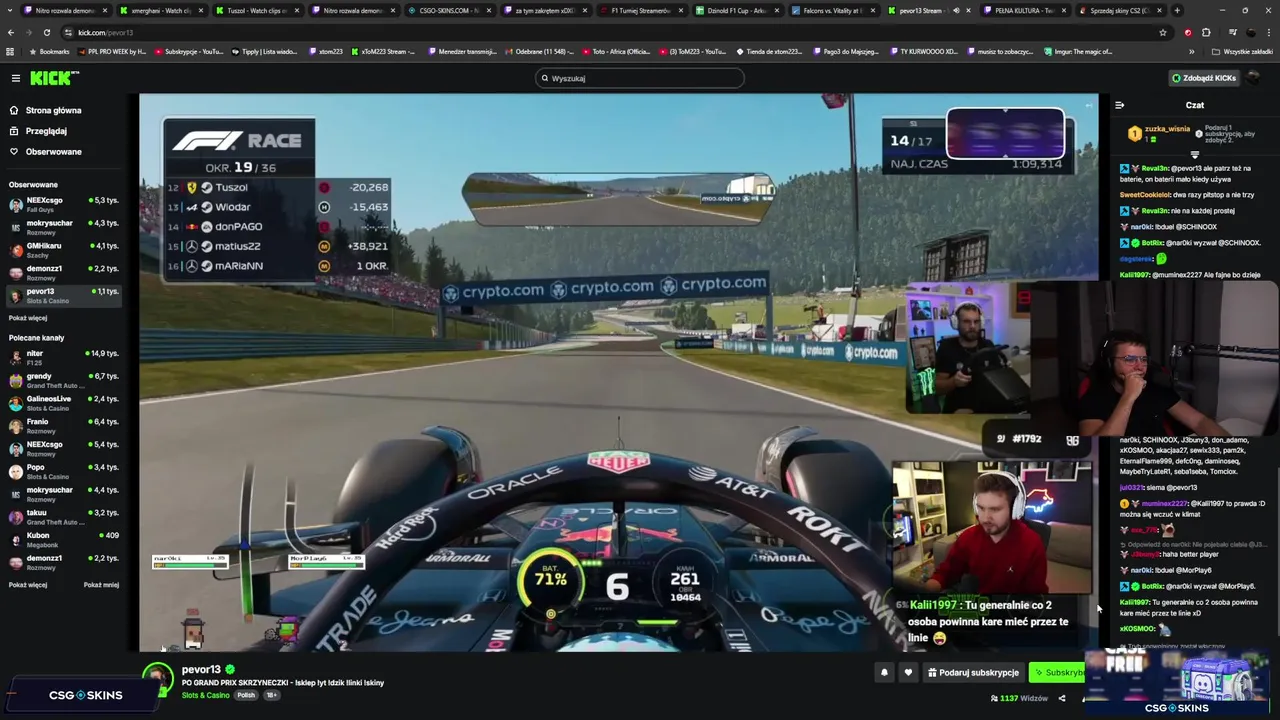1280x720 pixels.
Task: Open Imgur: The magic of bookmark
Action: point(1078,51)
